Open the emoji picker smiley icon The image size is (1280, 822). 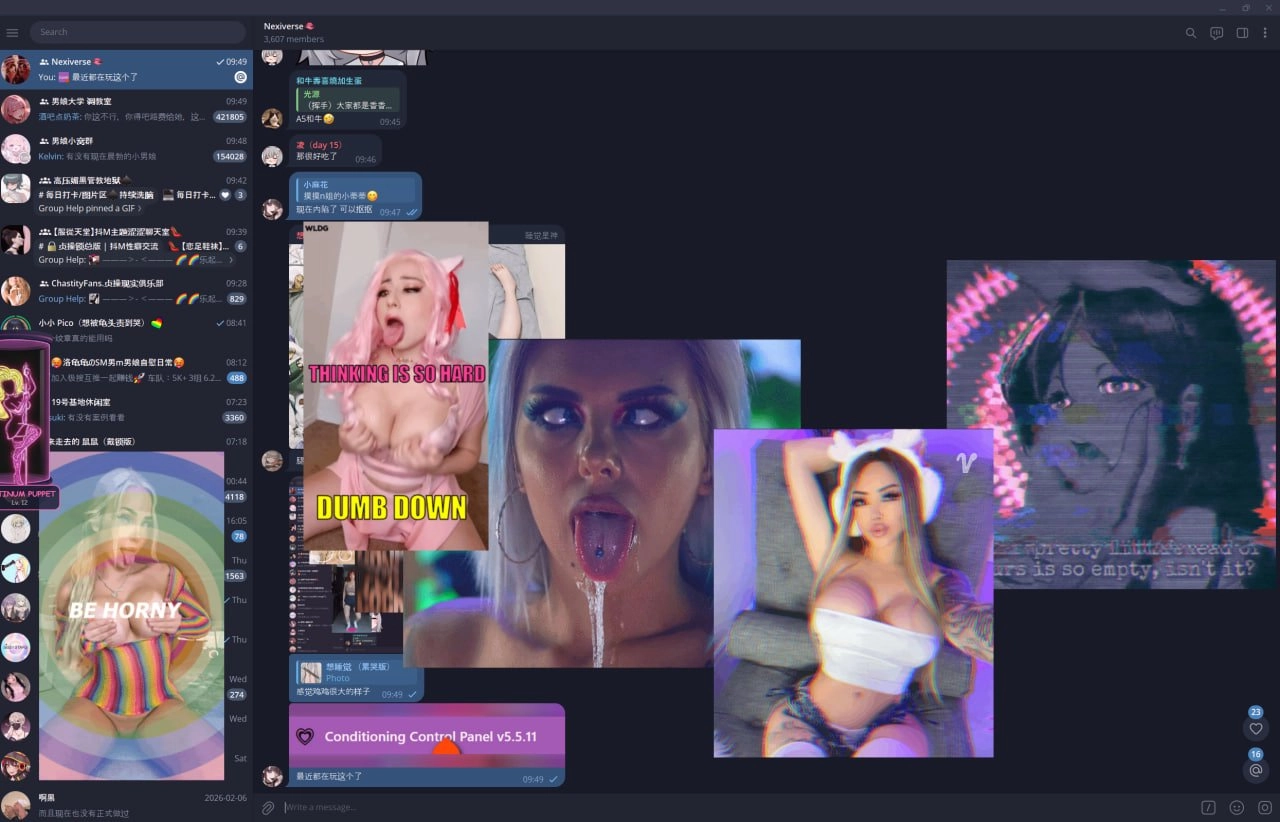[x=1237, y=807]
